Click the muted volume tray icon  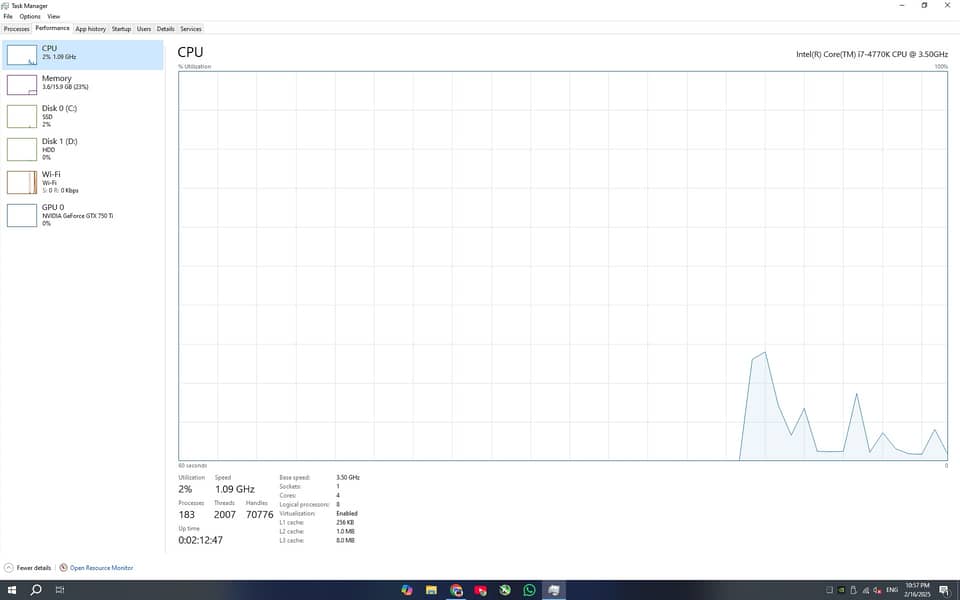click(877, 590)
